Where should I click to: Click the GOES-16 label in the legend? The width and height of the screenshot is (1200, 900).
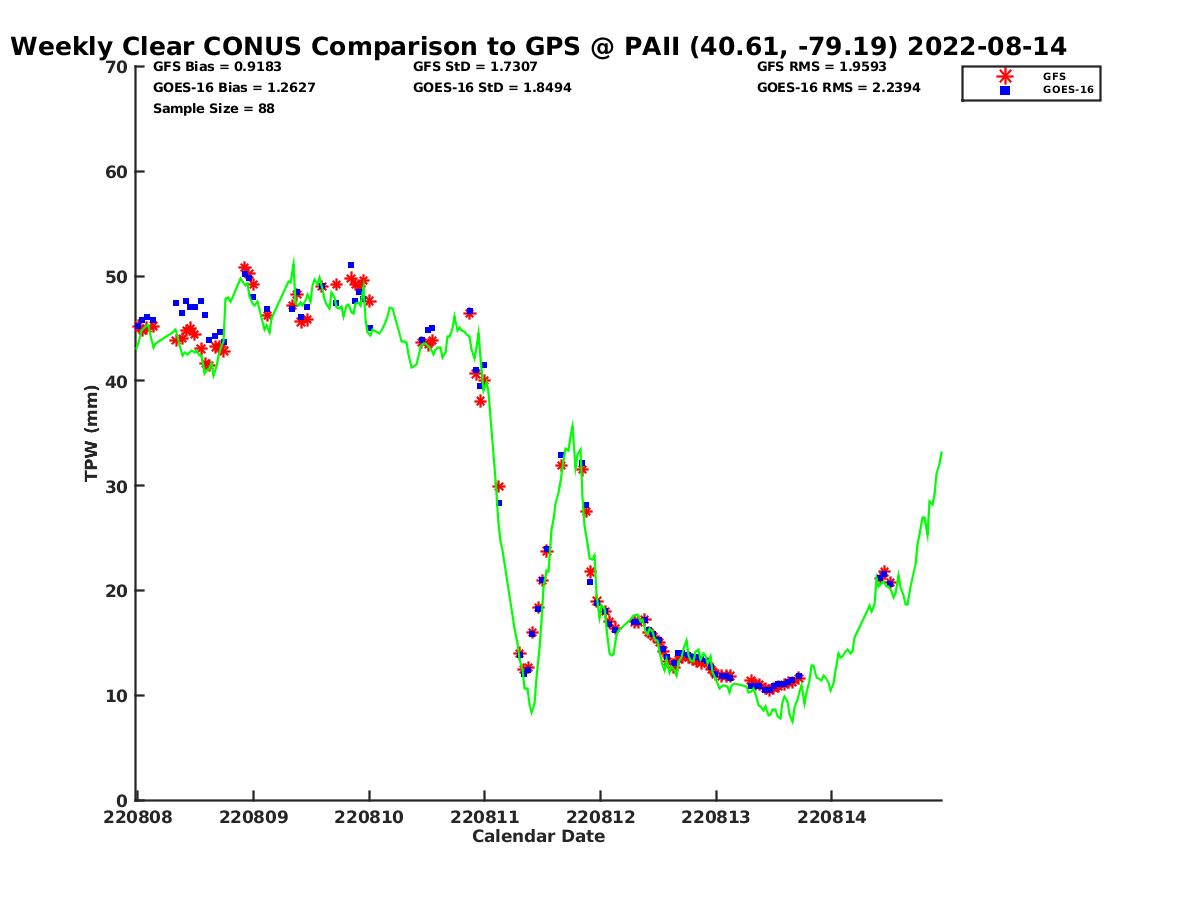point(1068,90)
